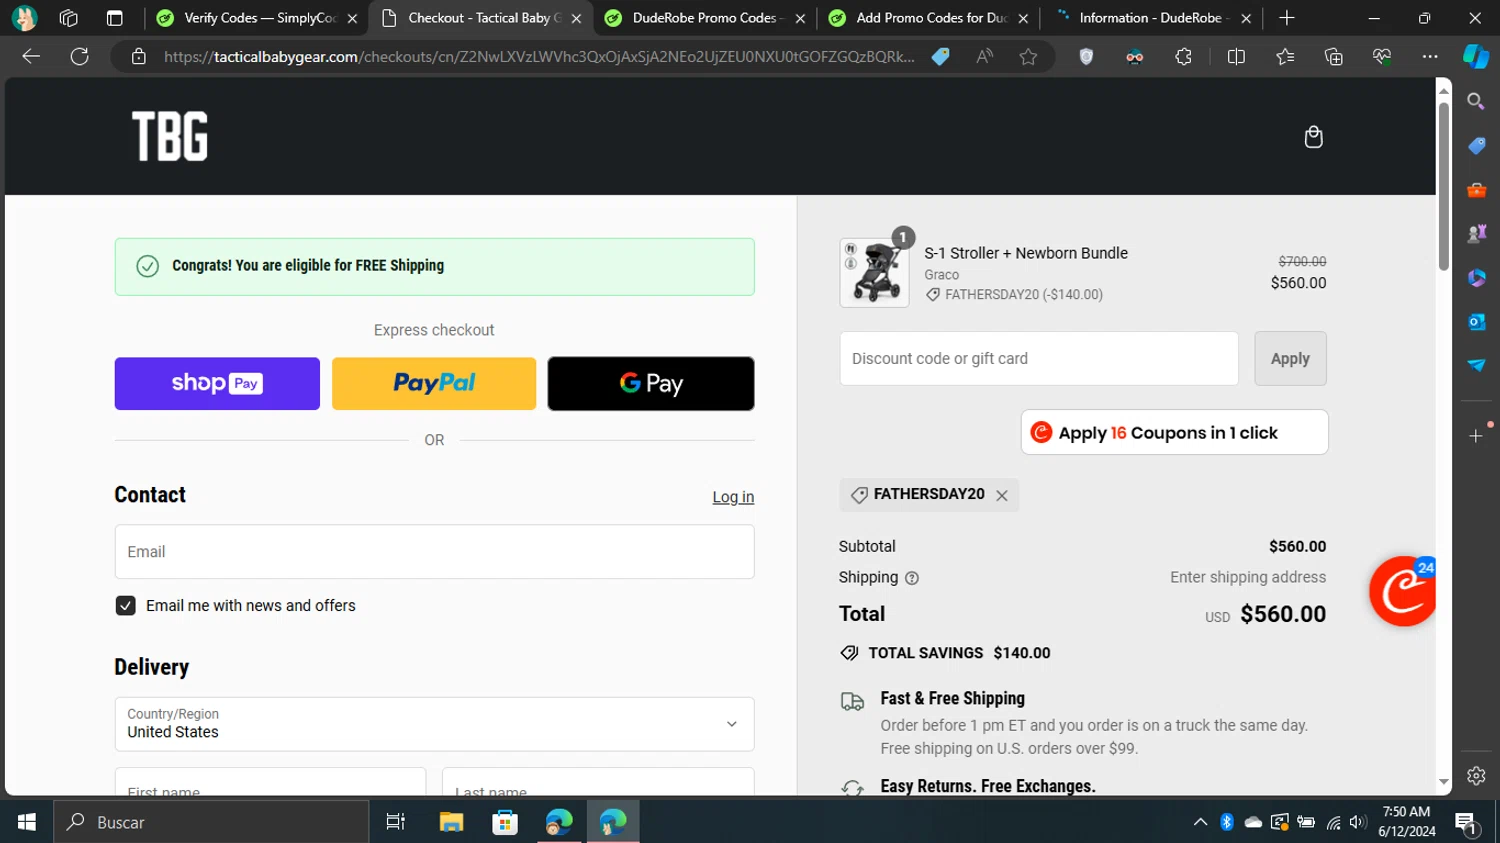Open Bluetooth icon in system tray
1500x843 pixels.
[1227, 822]
